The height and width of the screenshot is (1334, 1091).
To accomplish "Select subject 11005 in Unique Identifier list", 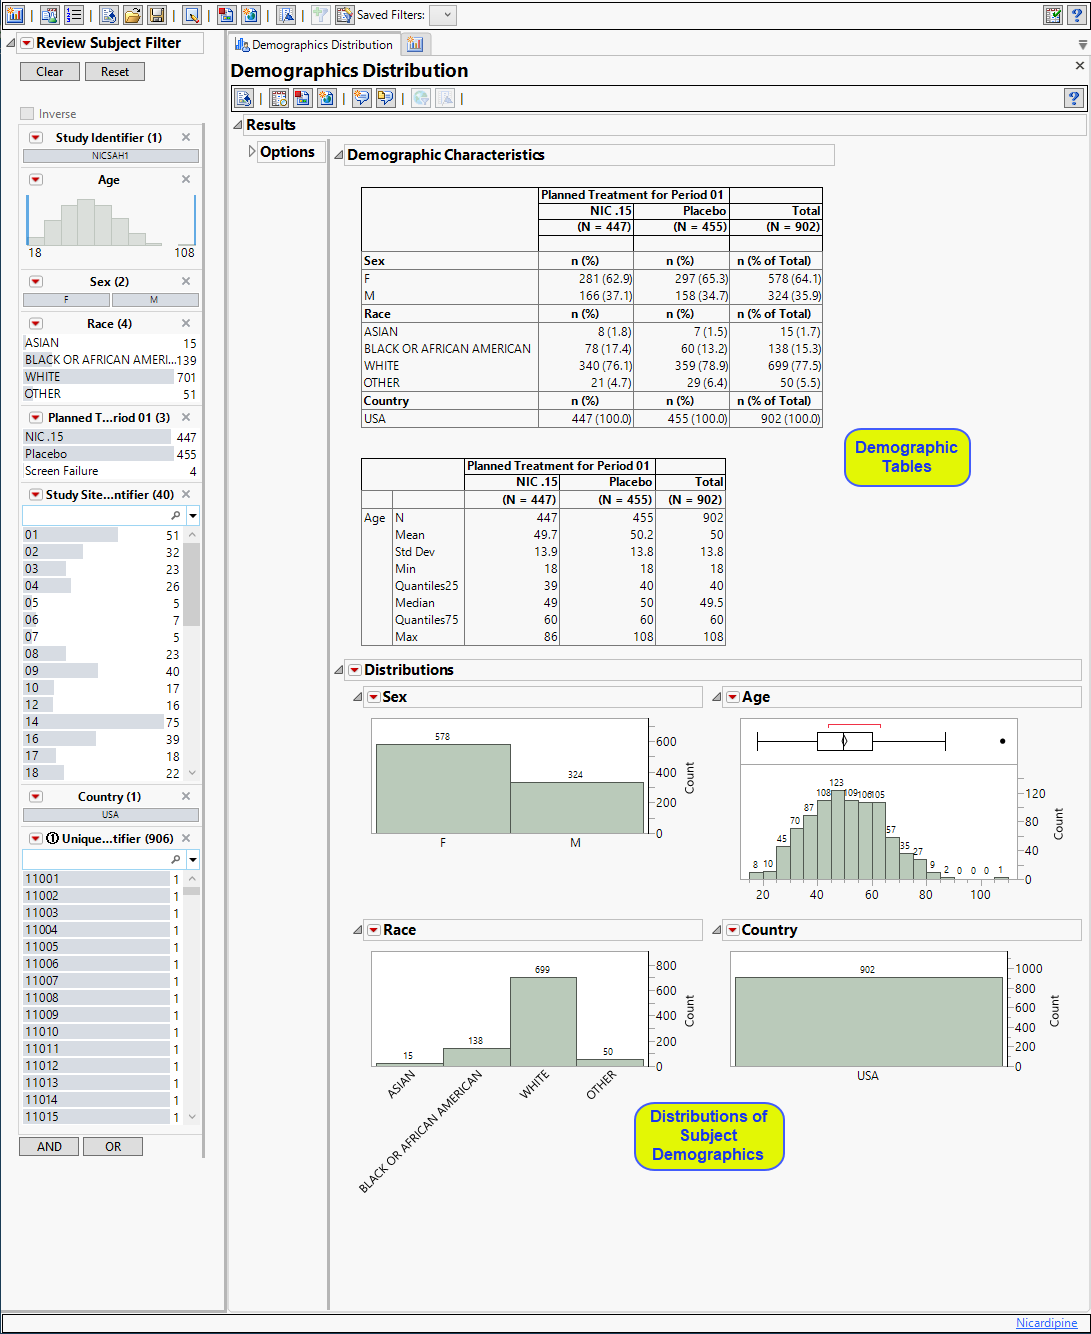I will [x=102, y=947].
